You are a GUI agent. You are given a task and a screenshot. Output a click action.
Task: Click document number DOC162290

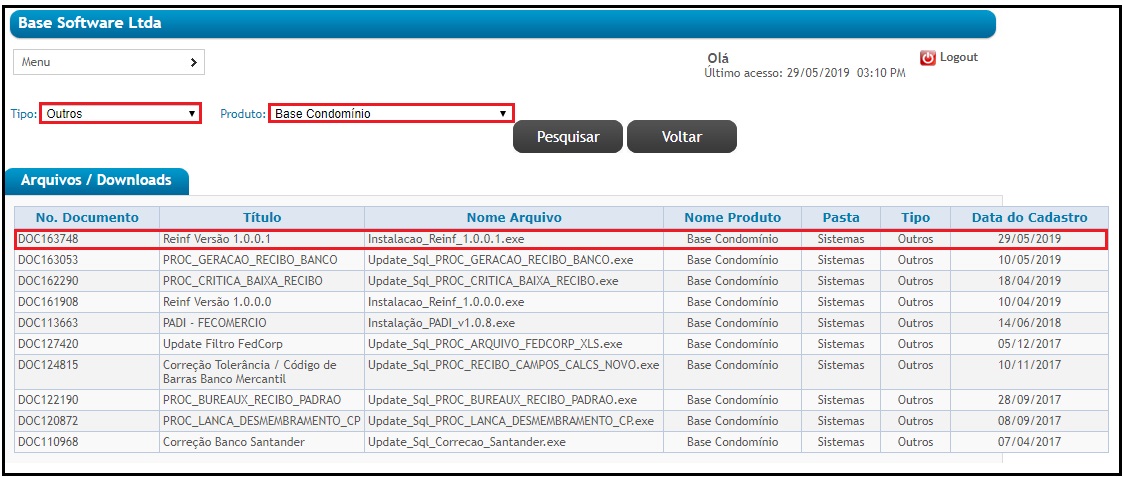pyautogui.click(x=47, y=280)
